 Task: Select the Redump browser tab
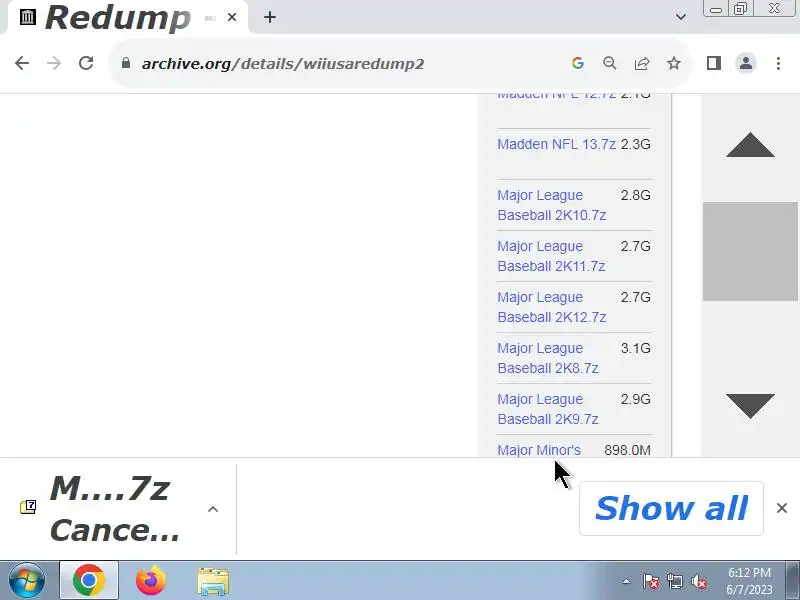click(127, 17)
